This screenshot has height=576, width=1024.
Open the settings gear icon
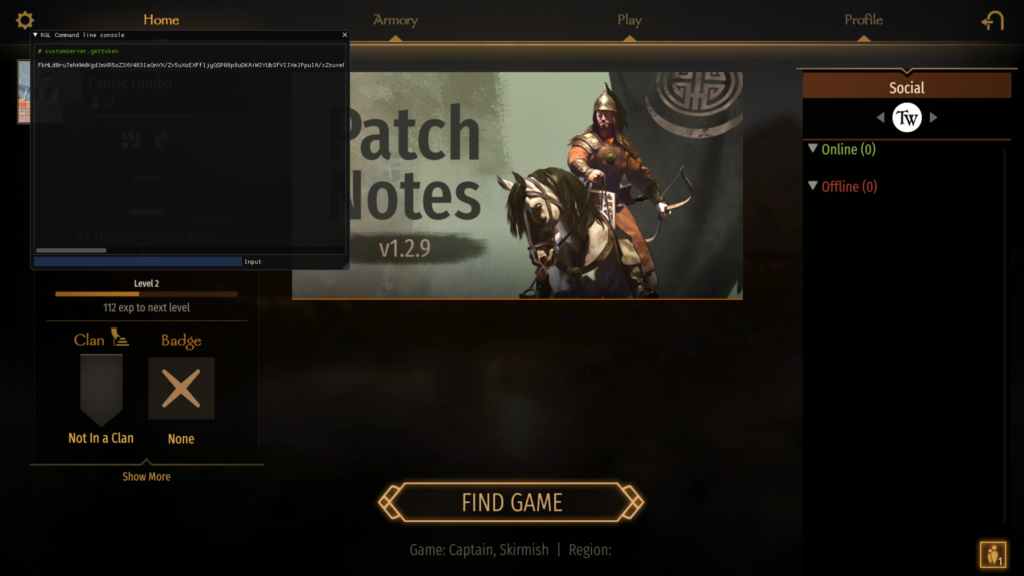pyautogui.click(x=25, y=20)
